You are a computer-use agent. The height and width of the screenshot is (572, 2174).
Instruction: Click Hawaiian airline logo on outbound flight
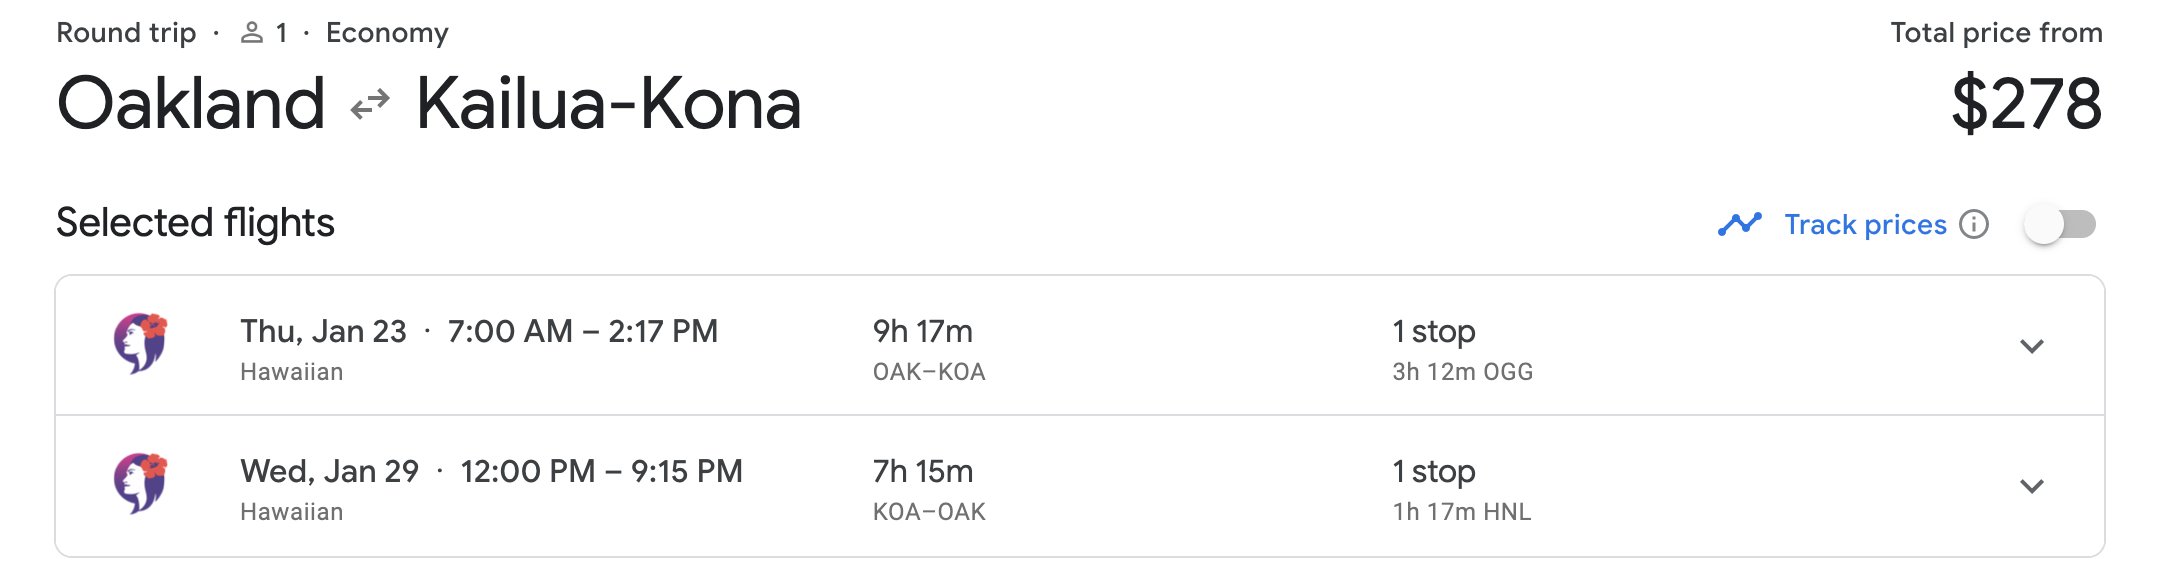140,343
